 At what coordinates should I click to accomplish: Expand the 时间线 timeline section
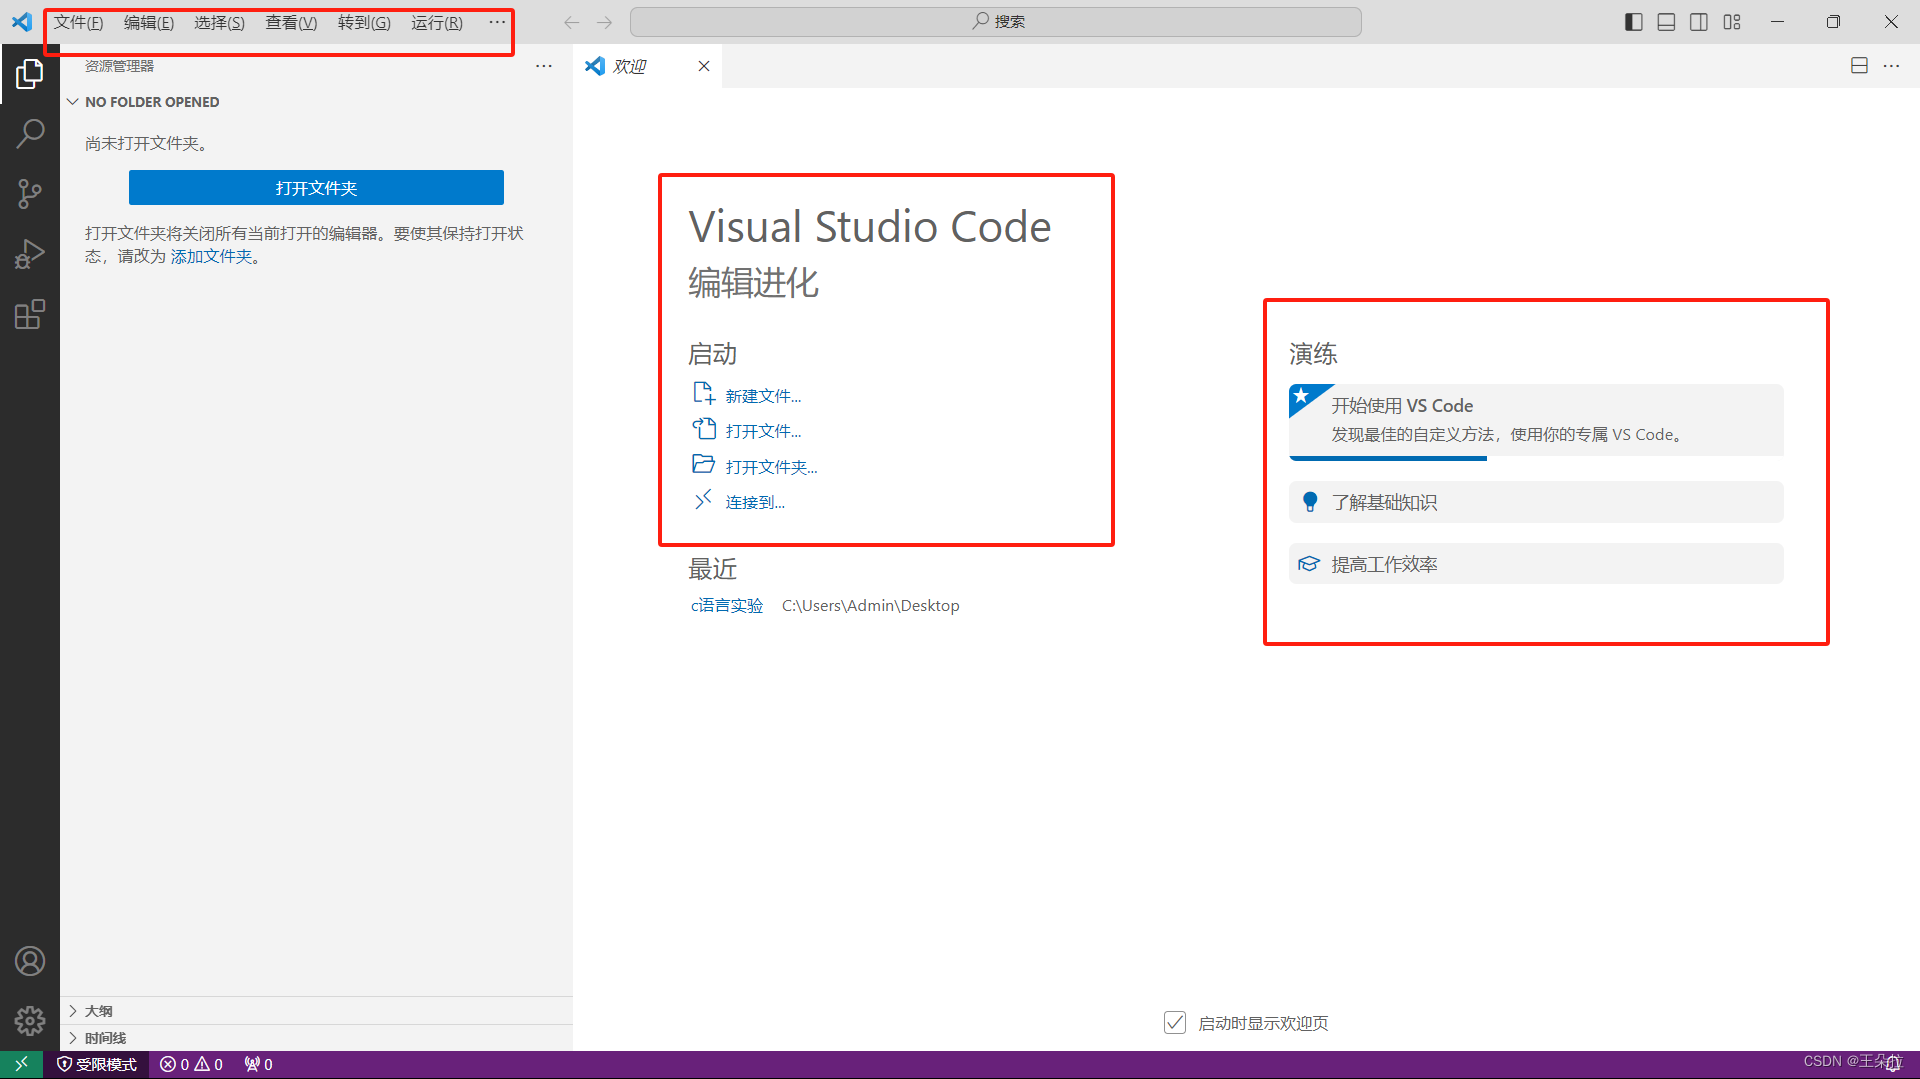click(x=316, y=1038)
